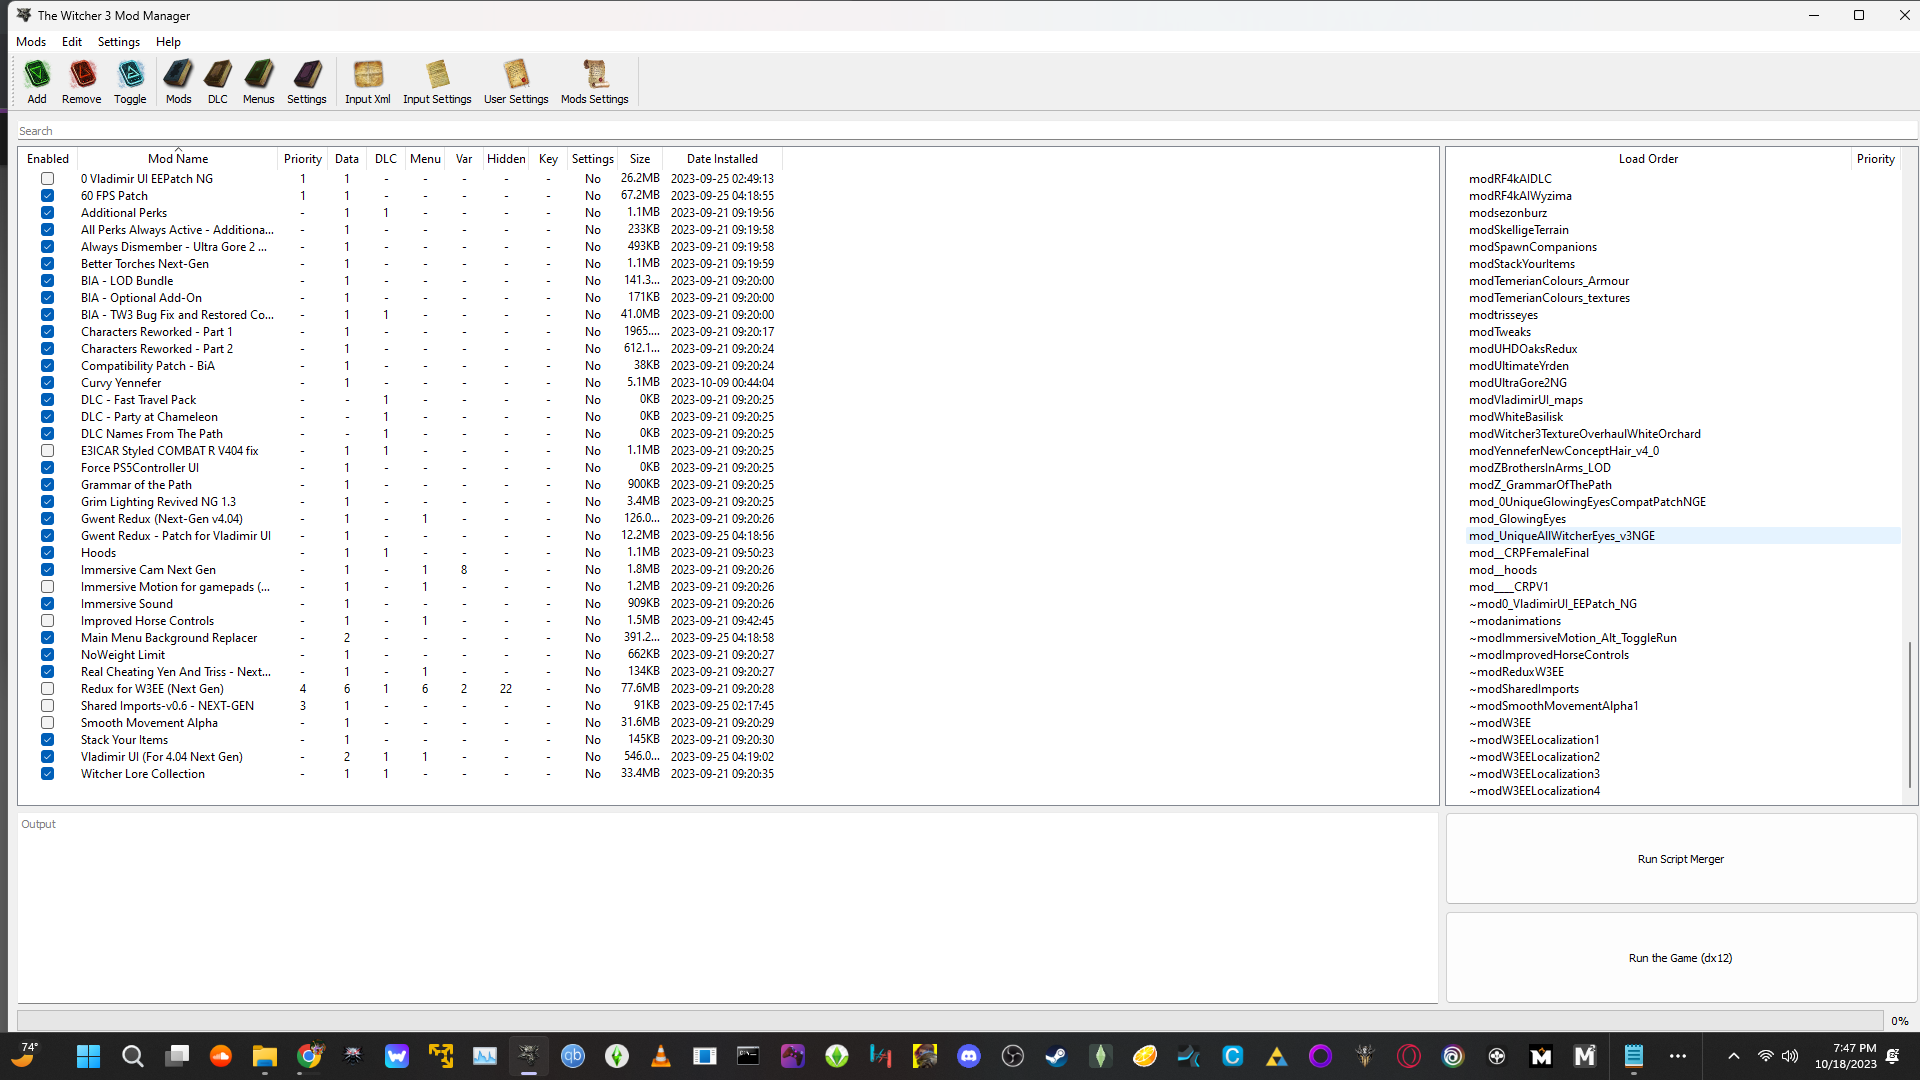
Task: Enable 0 Vladimir UI EEPatch NG mod
Action: coord(47,179)
